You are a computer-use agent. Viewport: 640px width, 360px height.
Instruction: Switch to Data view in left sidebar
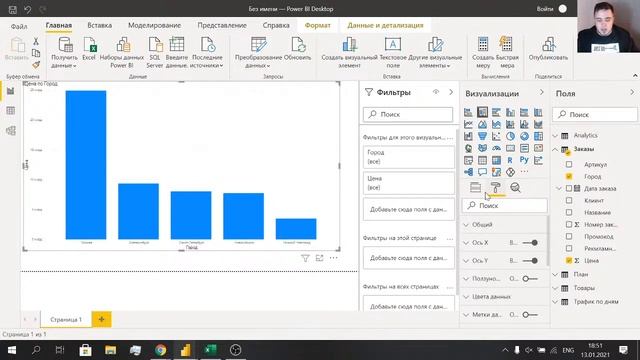point(11,111)
